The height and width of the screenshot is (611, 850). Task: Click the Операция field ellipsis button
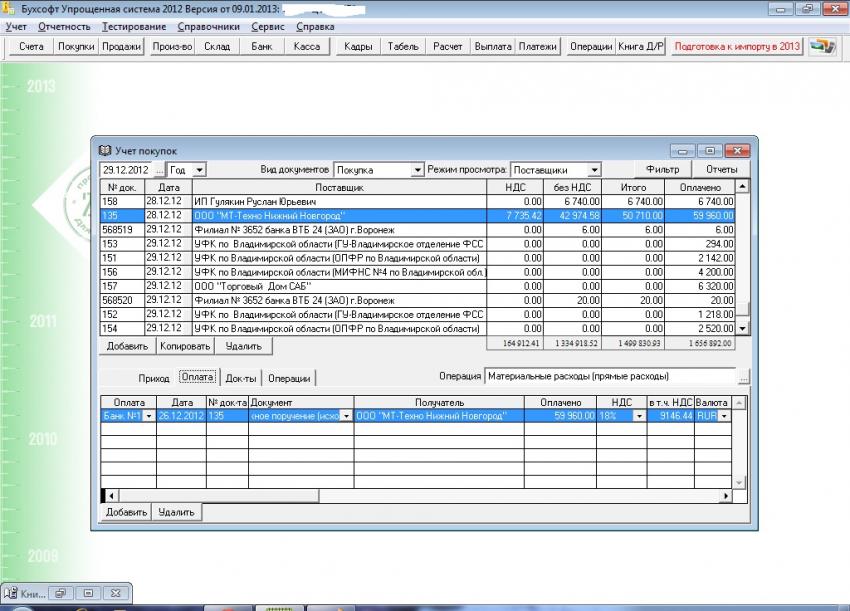point(743,377)
